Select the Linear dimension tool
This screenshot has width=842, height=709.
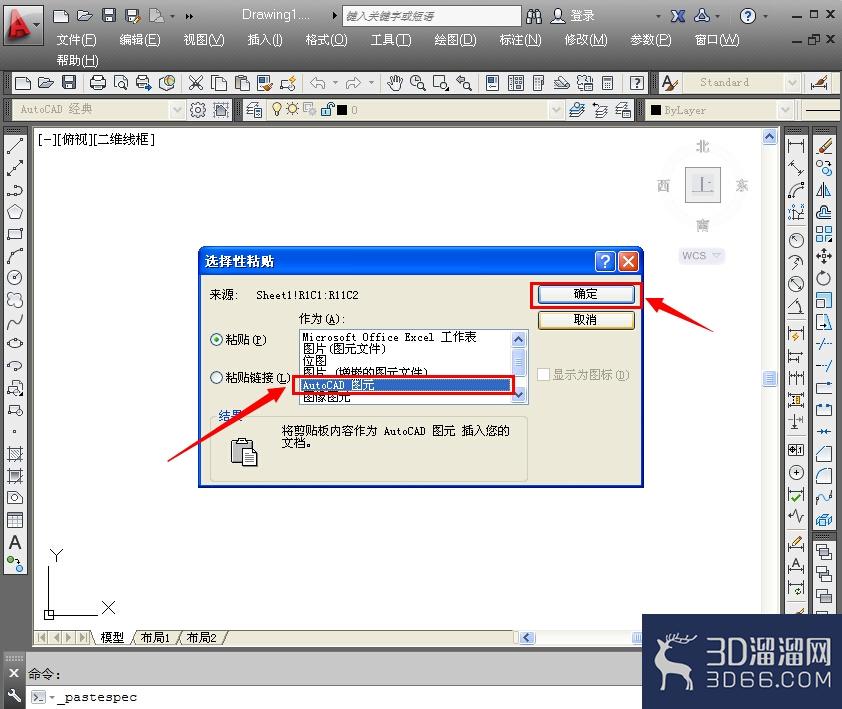coord(796,146)
